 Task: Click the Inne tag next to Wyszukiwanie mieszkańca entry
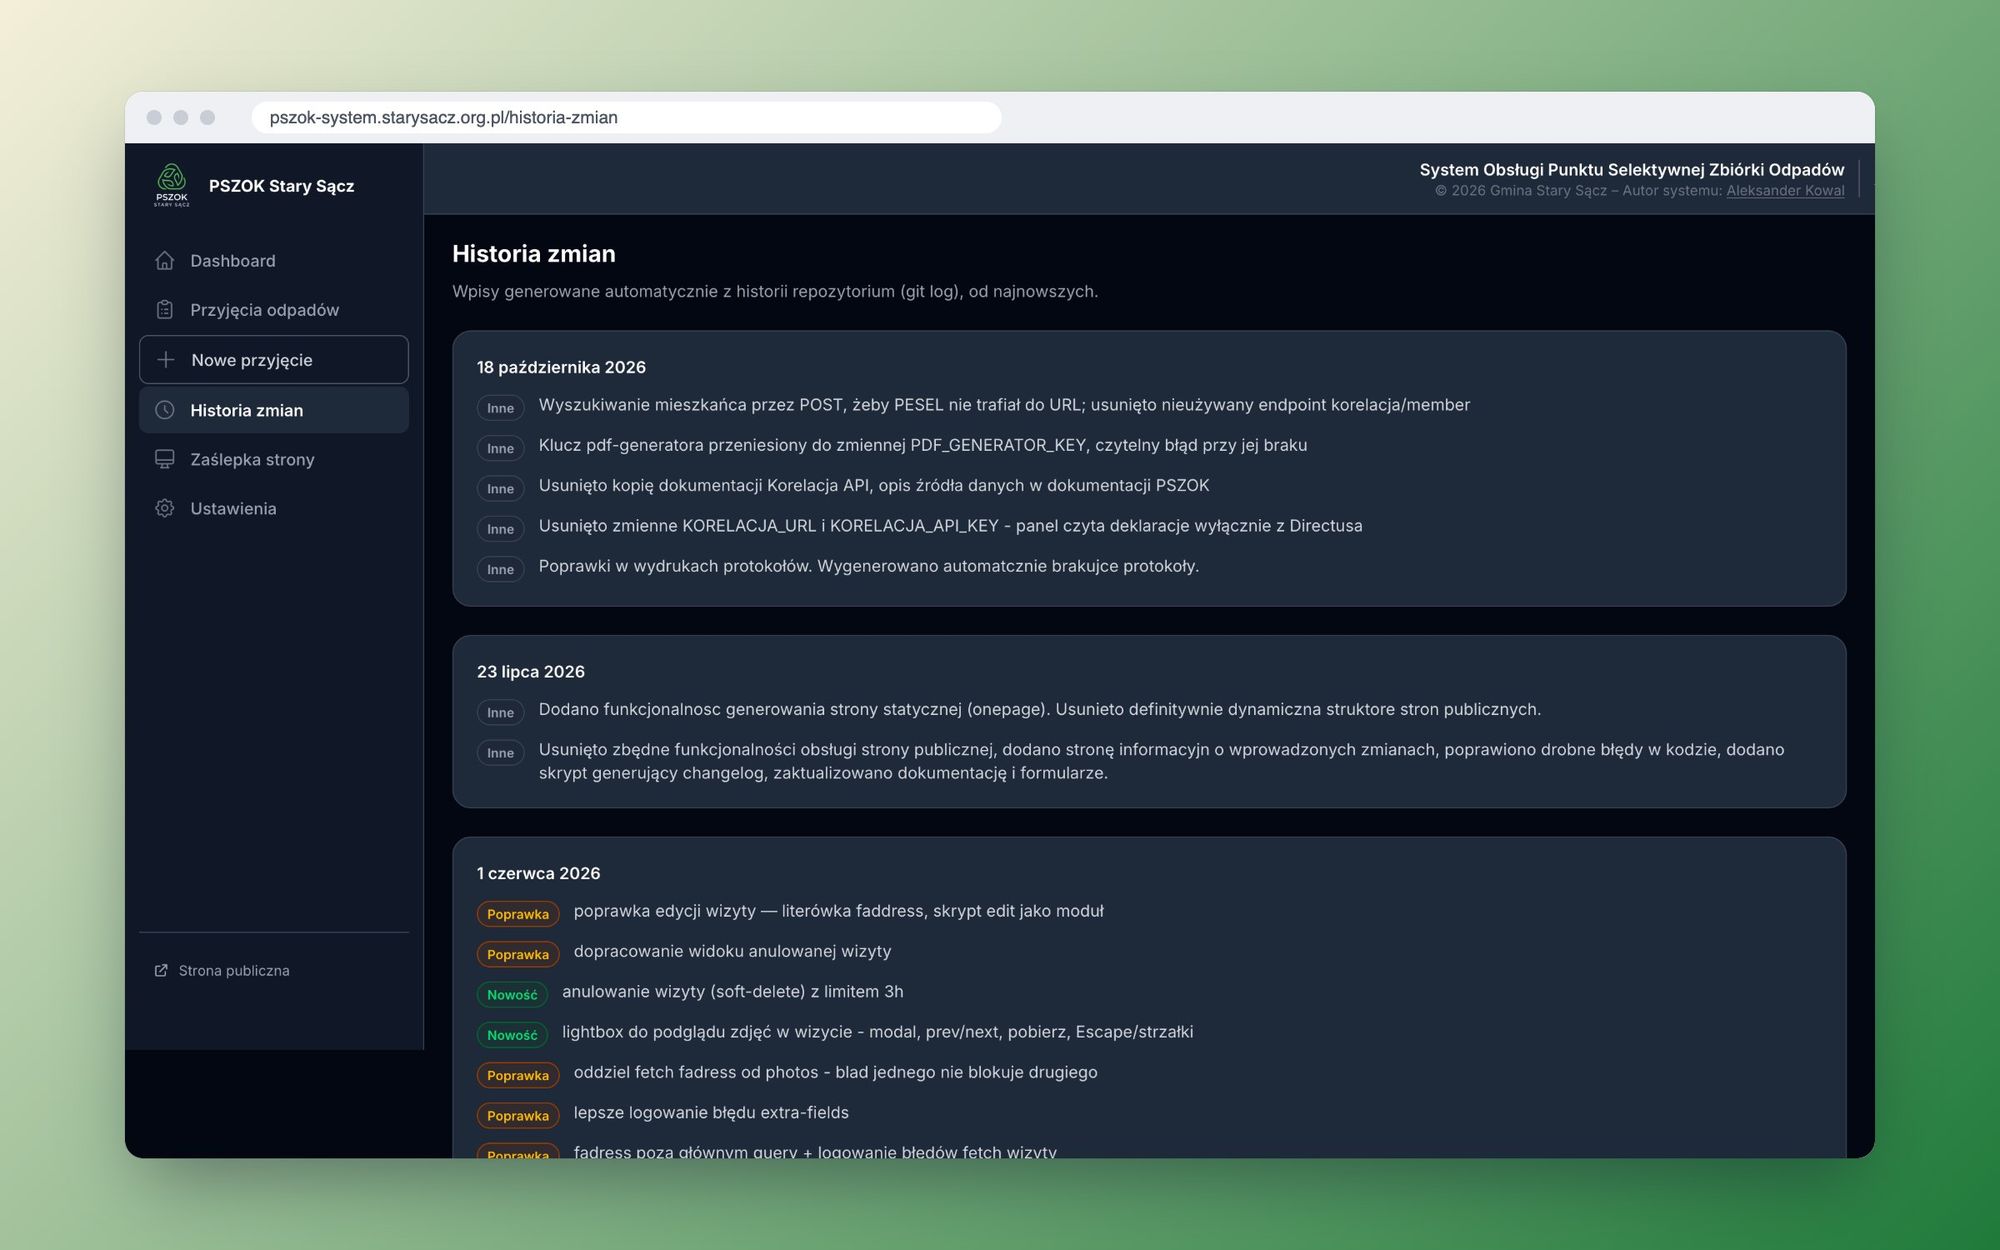[x=500, y=408]
